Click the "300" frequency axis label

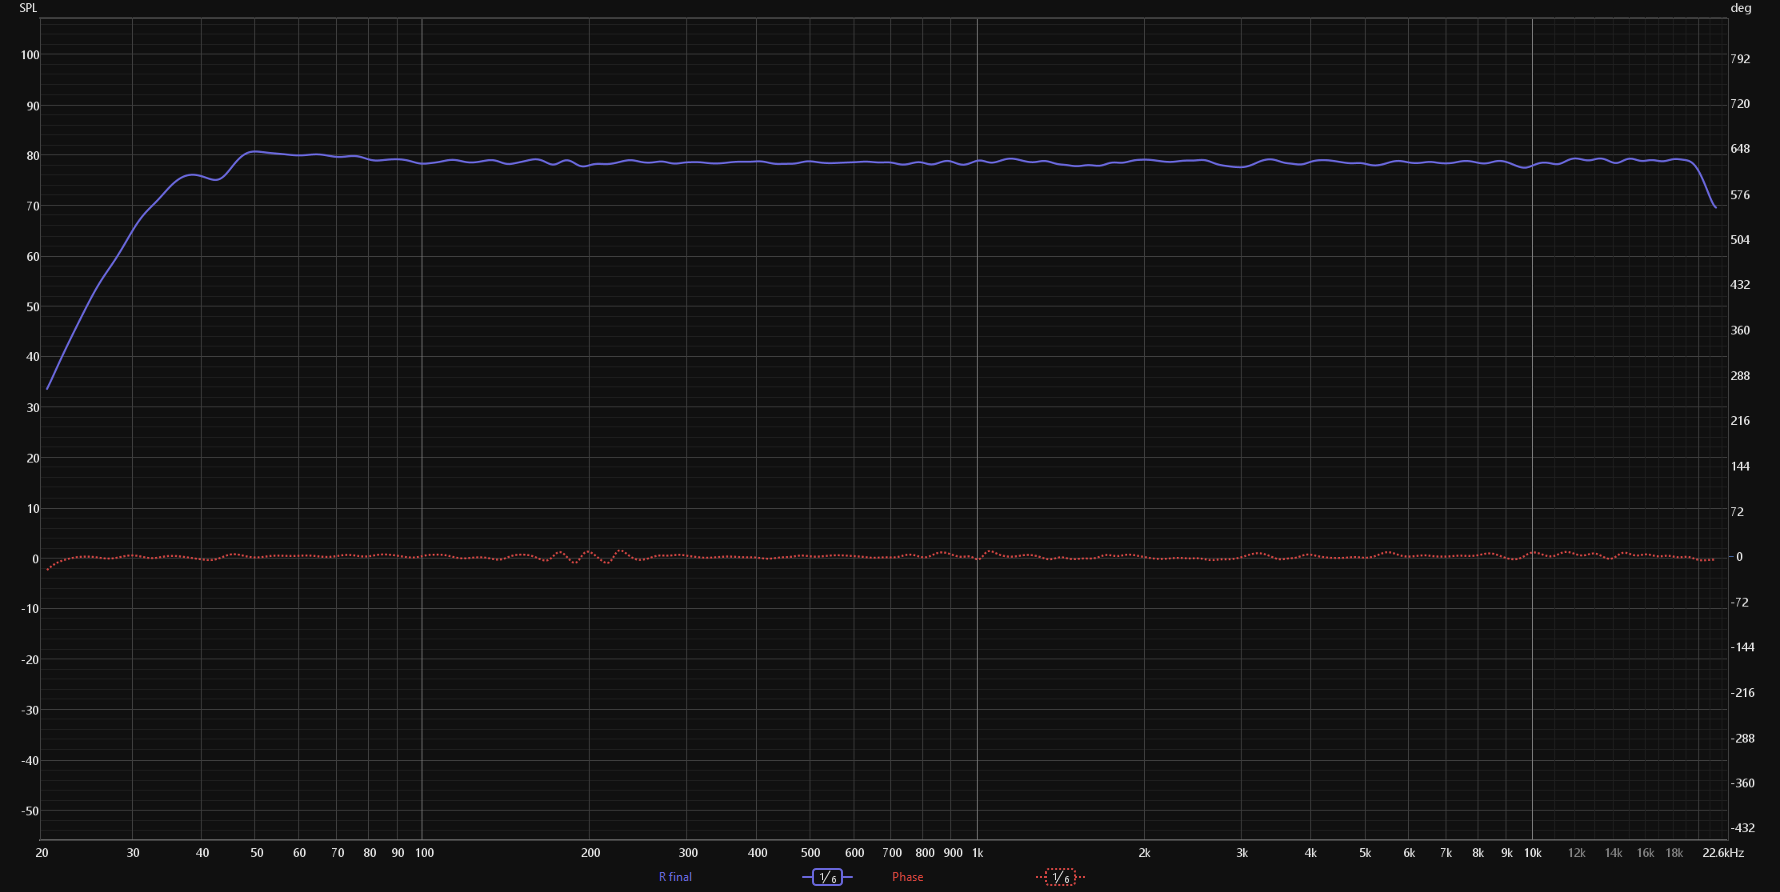[x=689, y=853]
